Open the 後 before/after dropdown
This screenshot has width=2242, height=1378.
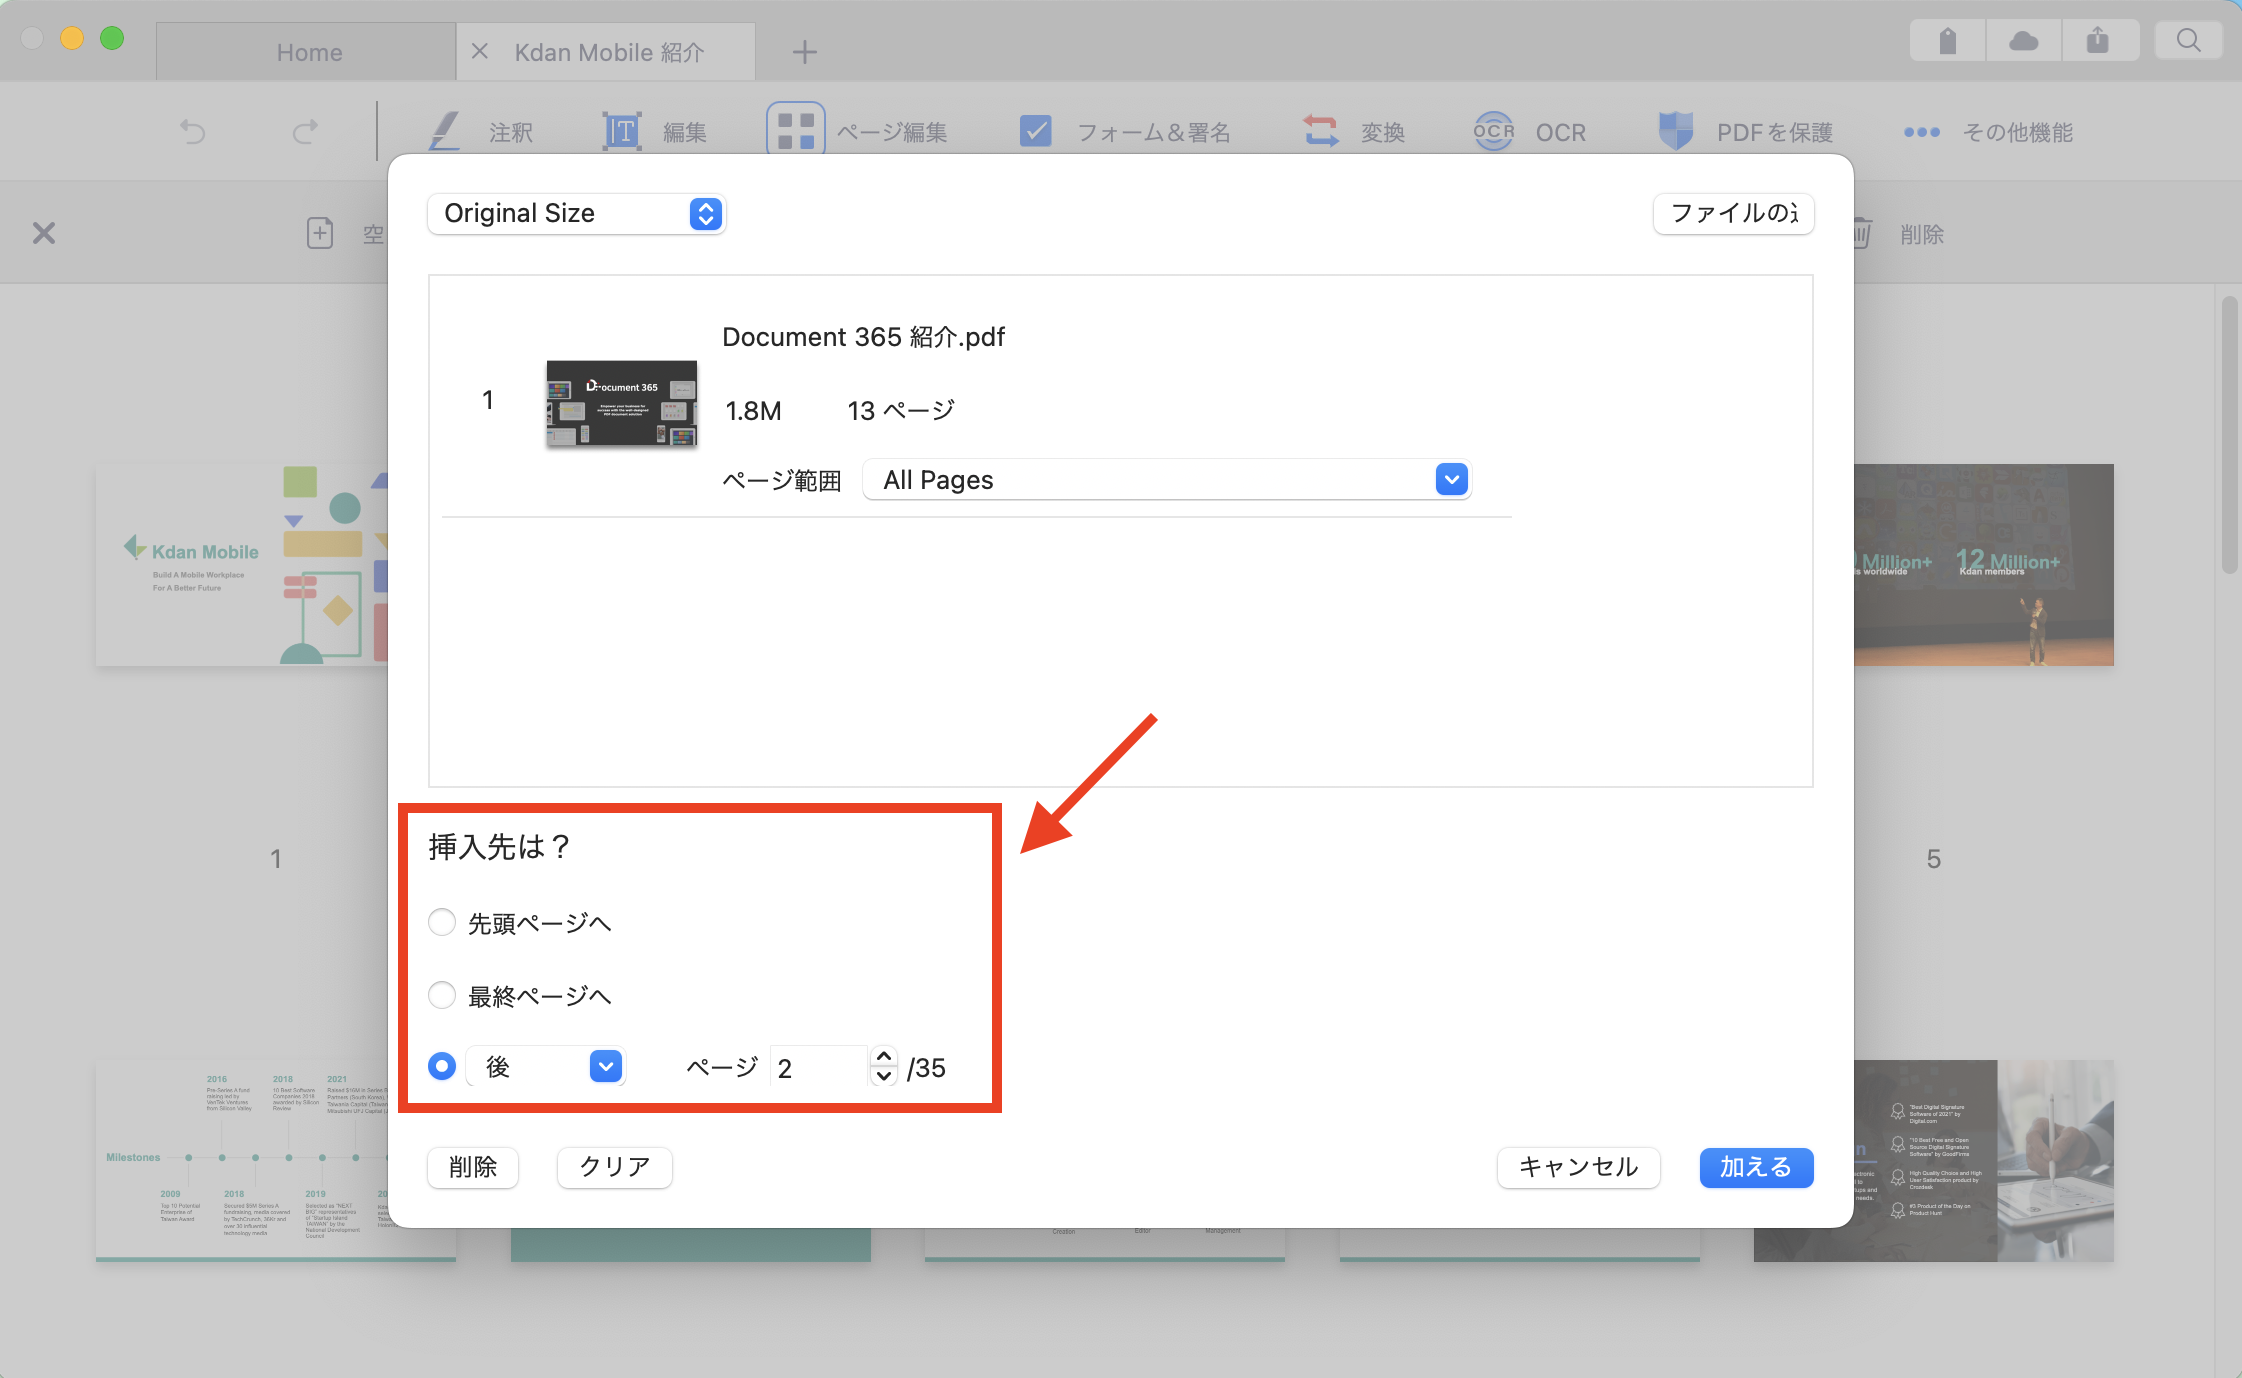546,1067
